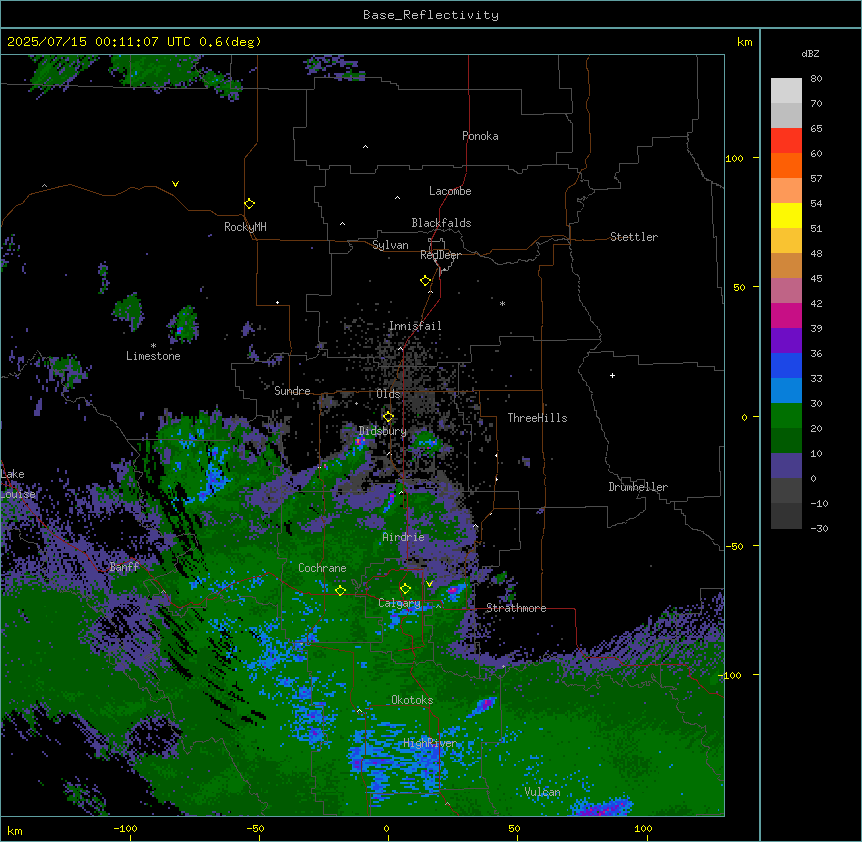This screenshot has width=862, height=842.
Task: Click the Vulcan label
Action: (543, 792)
